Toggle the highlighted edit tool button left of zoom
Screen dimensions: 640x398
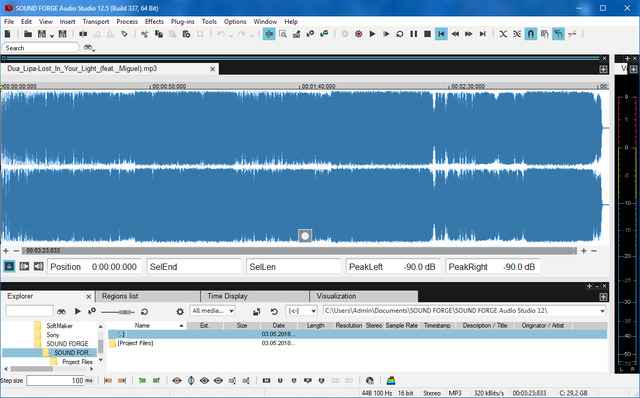pyautogui.click(x=269, y=34)
